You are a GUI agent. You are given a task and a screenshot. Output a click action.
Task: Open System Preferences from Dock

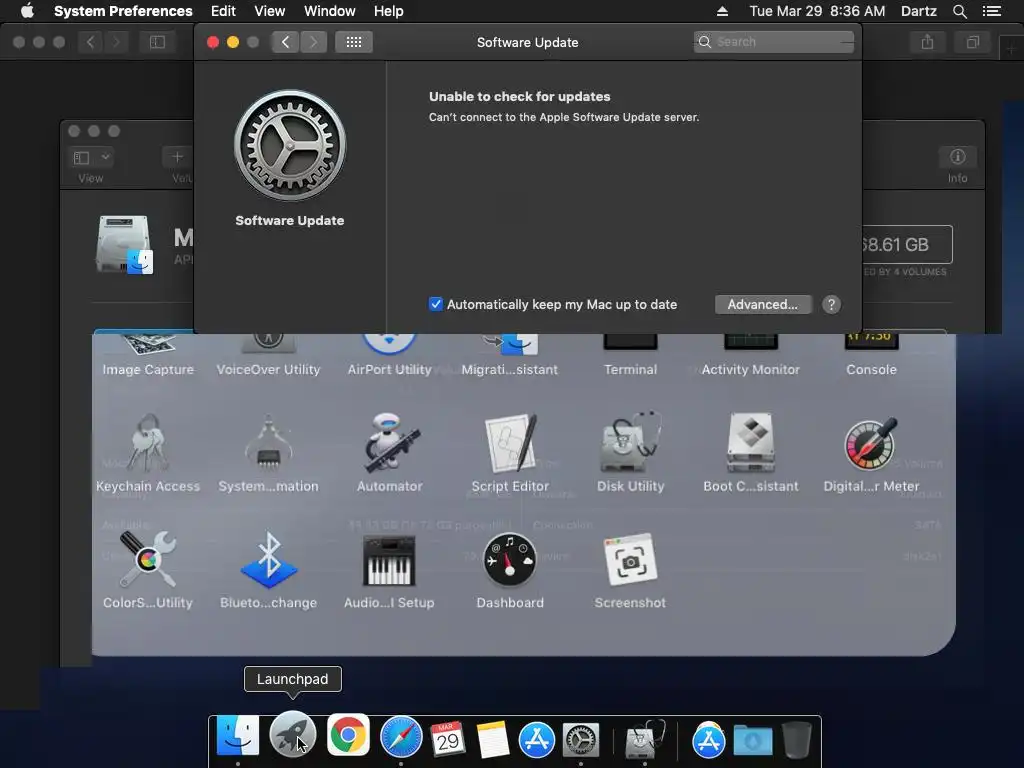click(x=581, y=740)
